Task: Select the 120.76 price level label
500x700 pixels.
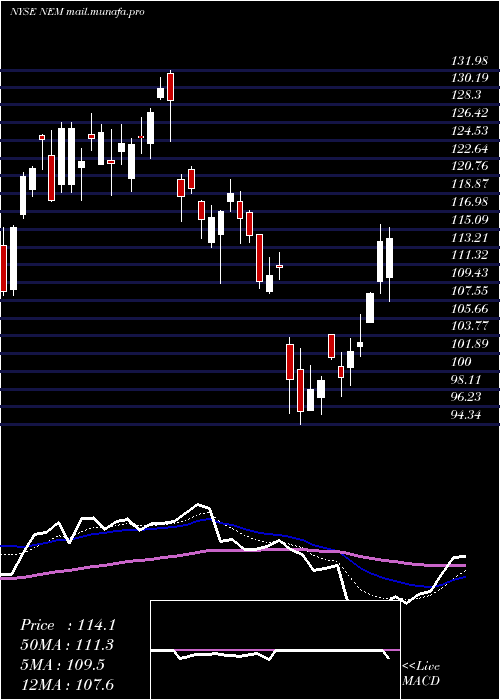Action: click(x=469, y=167)
